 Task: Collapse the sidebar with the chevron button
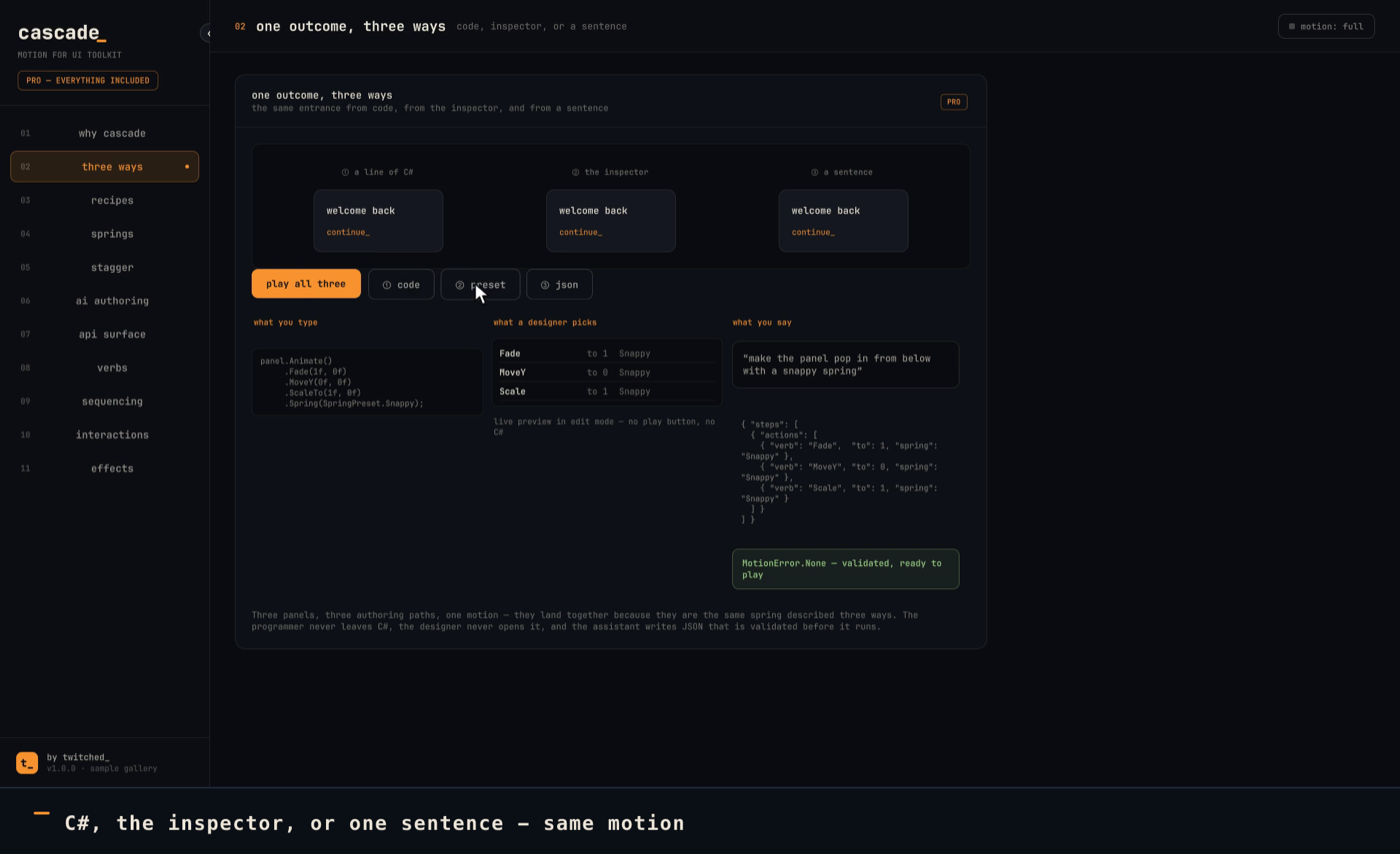coord(207,33)
